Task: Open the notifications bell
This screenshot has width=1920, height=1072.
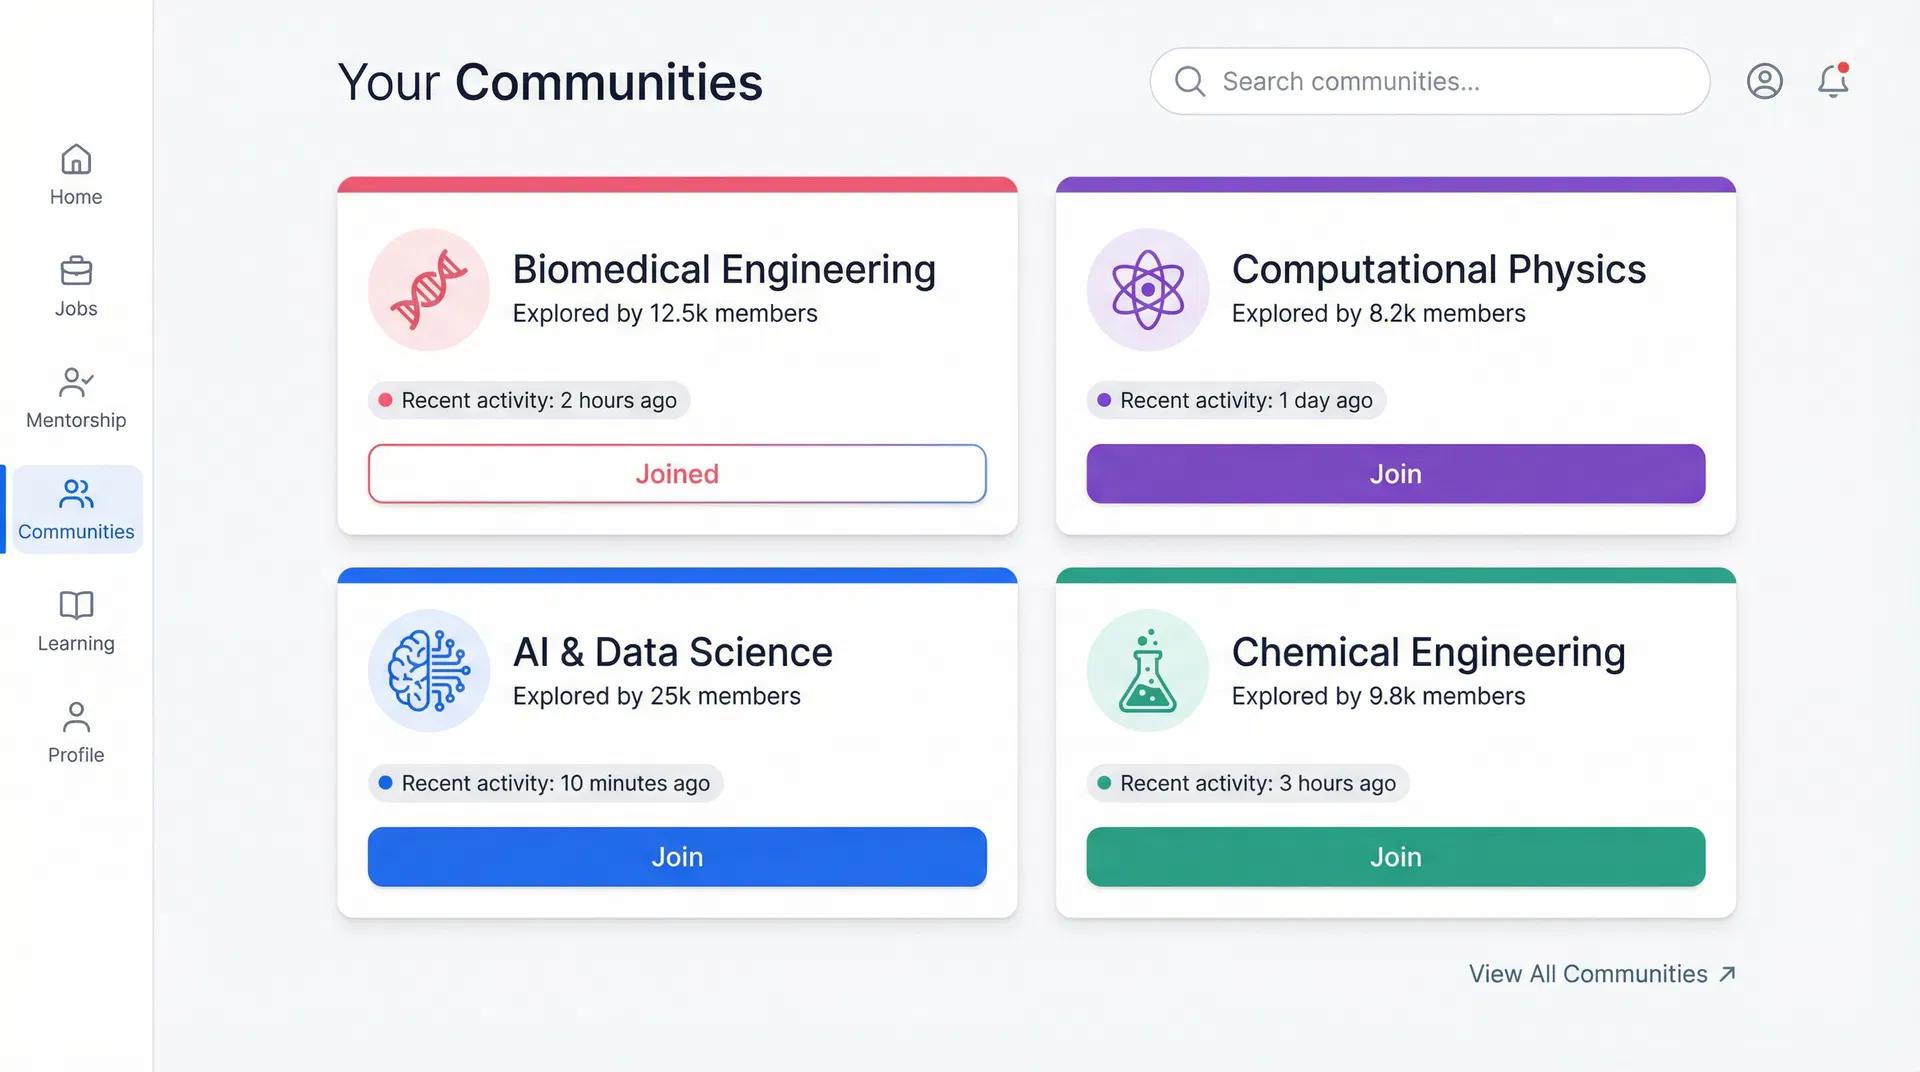Action: tap(1832, 81)
